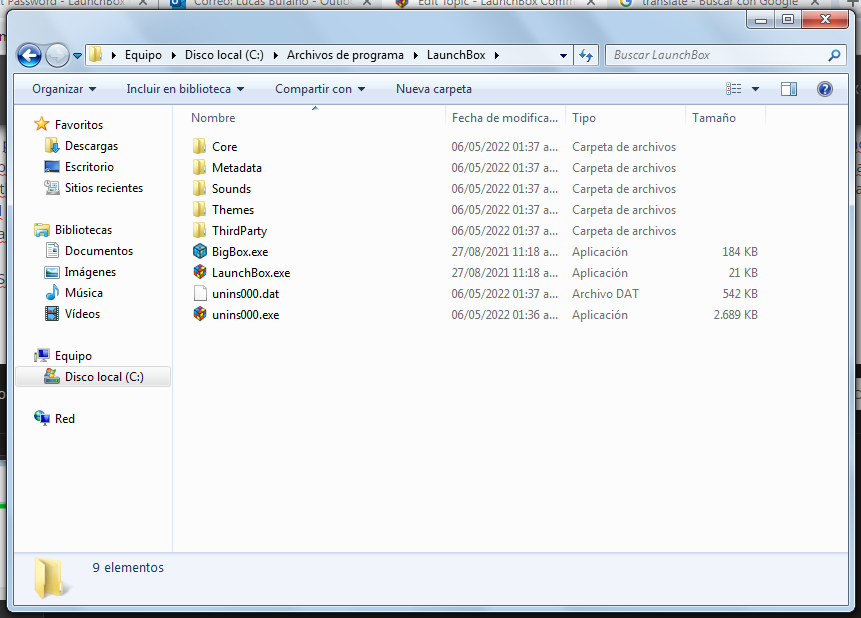This screenshot has height=618, width=861.
Task: Click the Vídeos film icon
Action: (52, 314)
